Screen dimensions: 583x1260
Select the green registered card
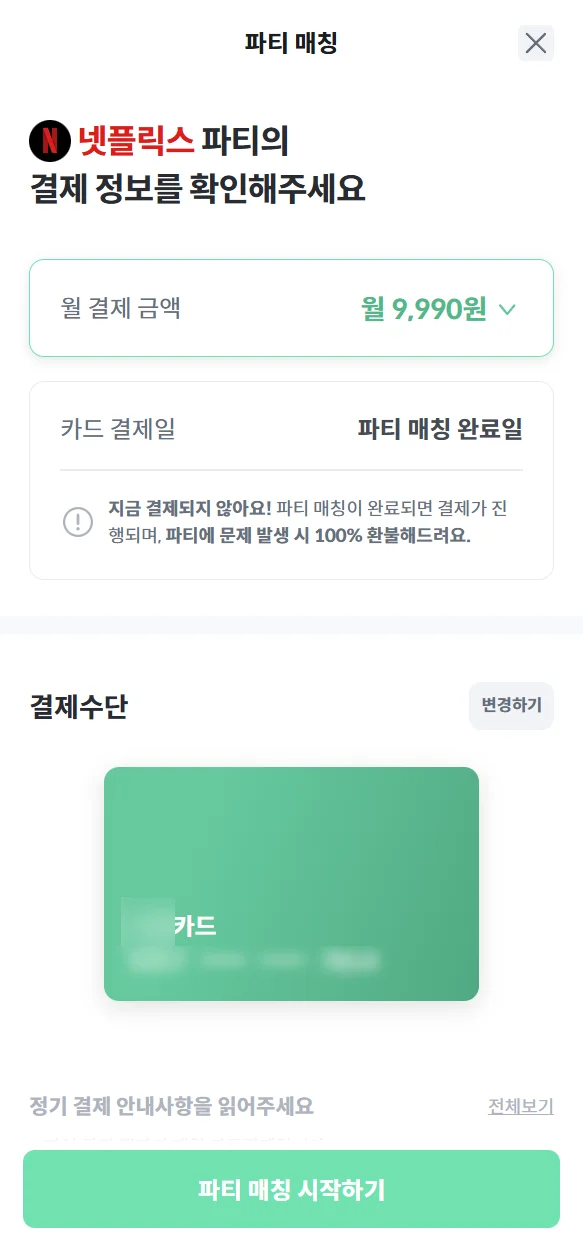(x=291, y=884)
